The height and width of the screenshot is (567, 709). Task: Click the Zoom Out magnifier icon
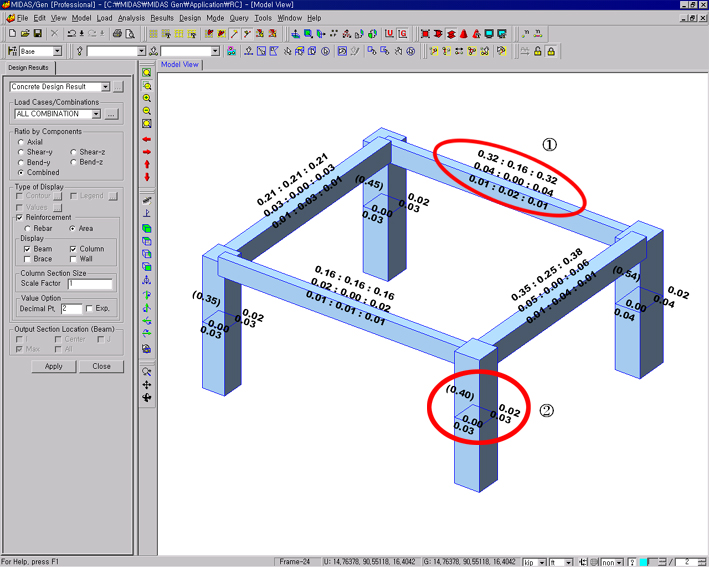click(x=147, y=111)
